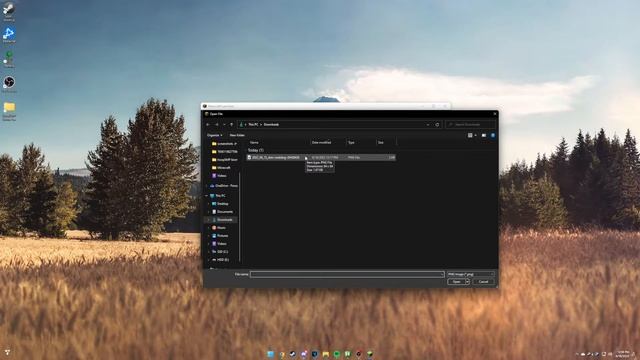Click the Open button
The image size is (640, 360).
click(456, 282)
